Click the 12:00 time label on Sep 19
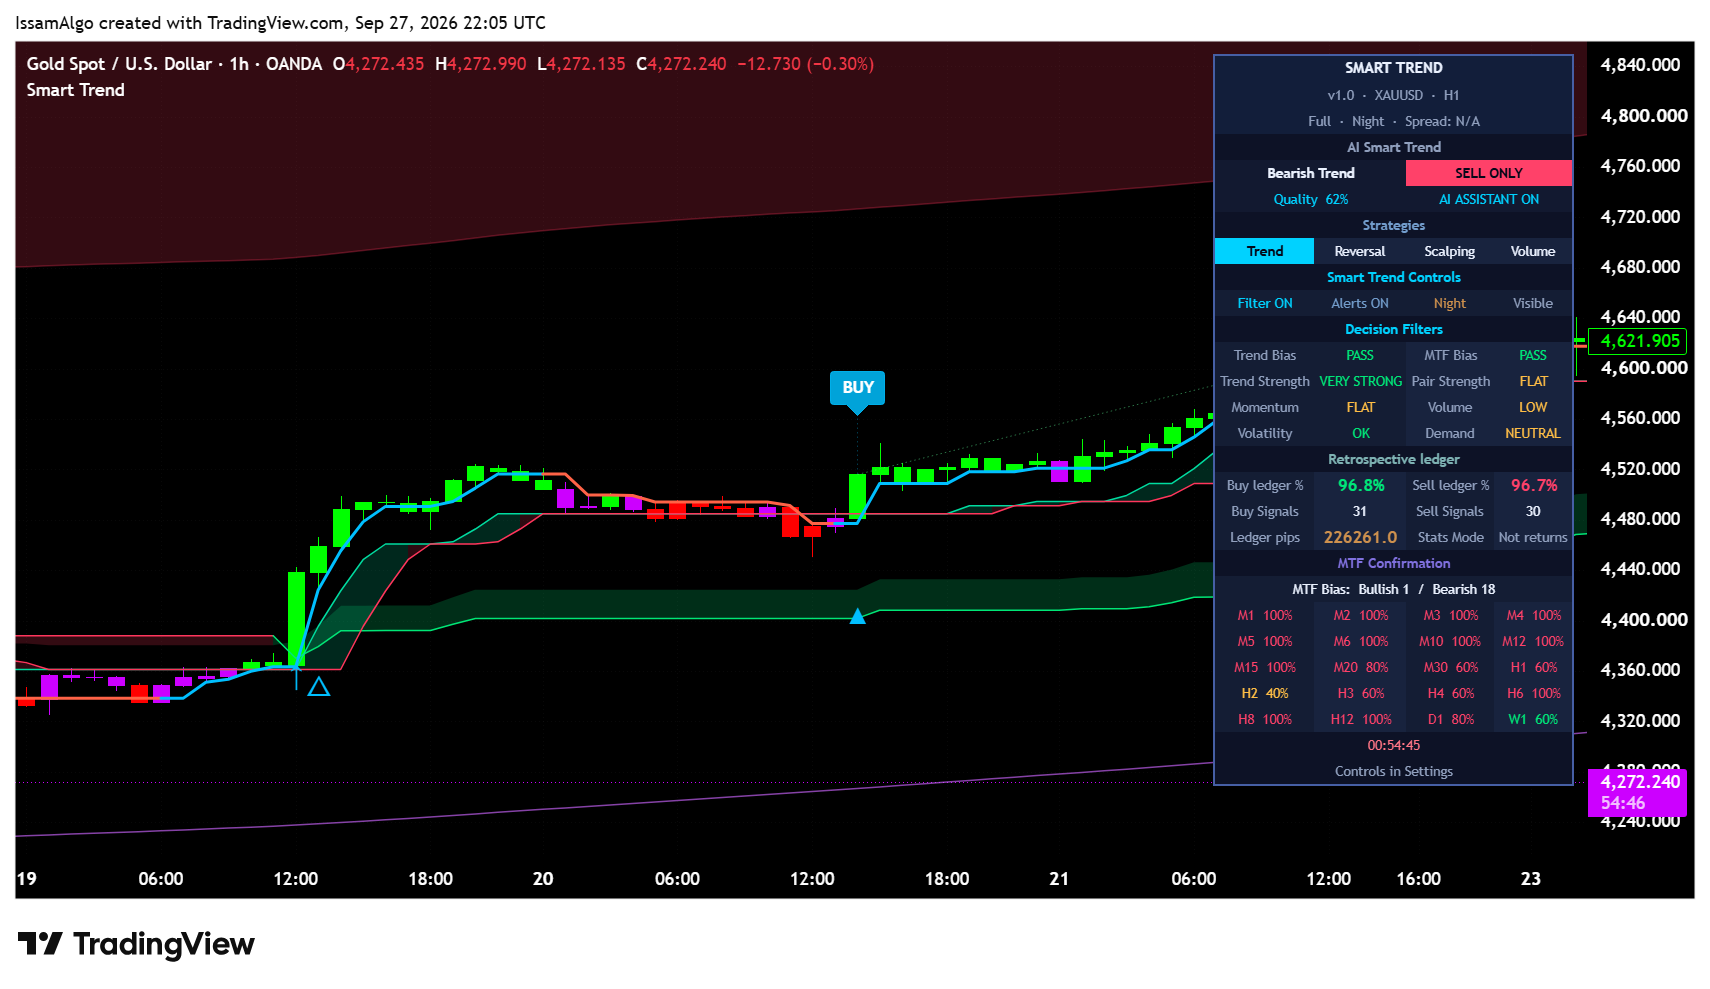The height and width of the screenshot is (989, 1710). [x=295, y=879]
